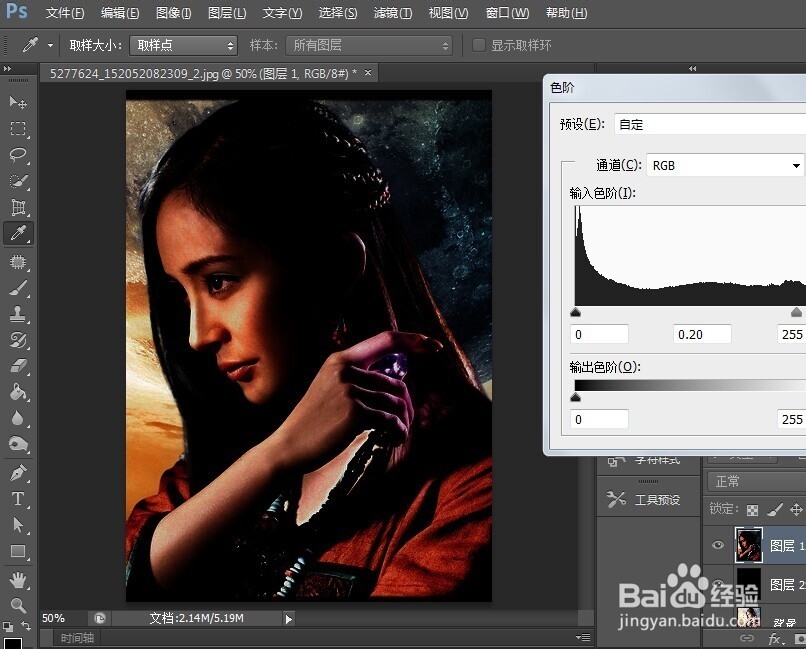Select the 图层 1 thumbnail
Screen dimensions: 806x649
click(x=748, y=545)
